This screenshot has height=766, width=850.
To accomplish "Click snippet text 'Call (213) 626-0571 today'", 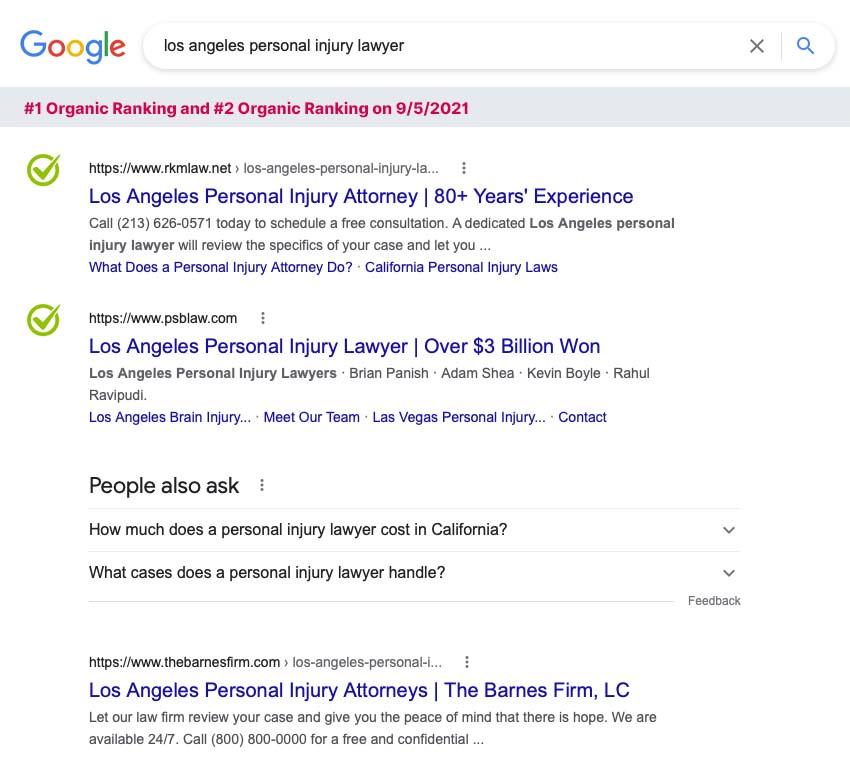I will pos(170,223).
